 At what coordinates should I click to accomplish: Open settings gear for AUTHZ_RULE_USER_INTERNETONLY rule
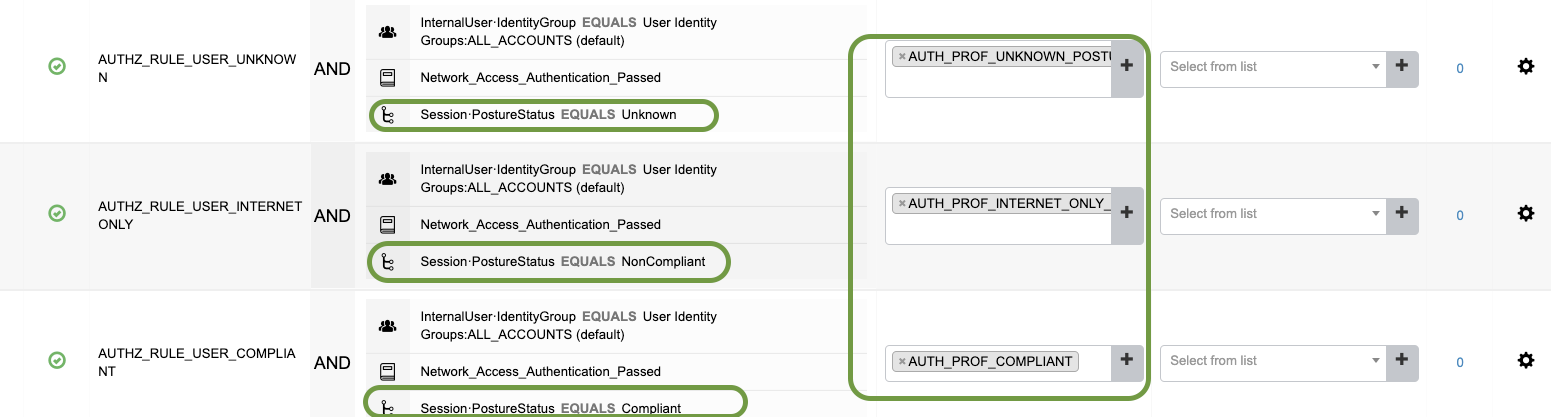[x=1525, y=213]
